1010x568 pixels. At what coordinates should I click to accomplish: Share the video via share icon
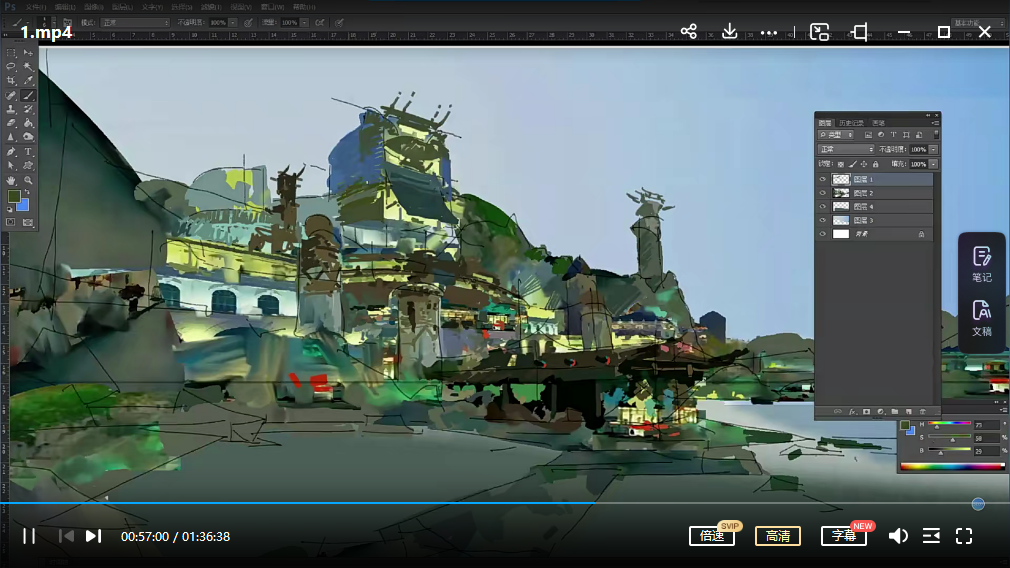689,32
